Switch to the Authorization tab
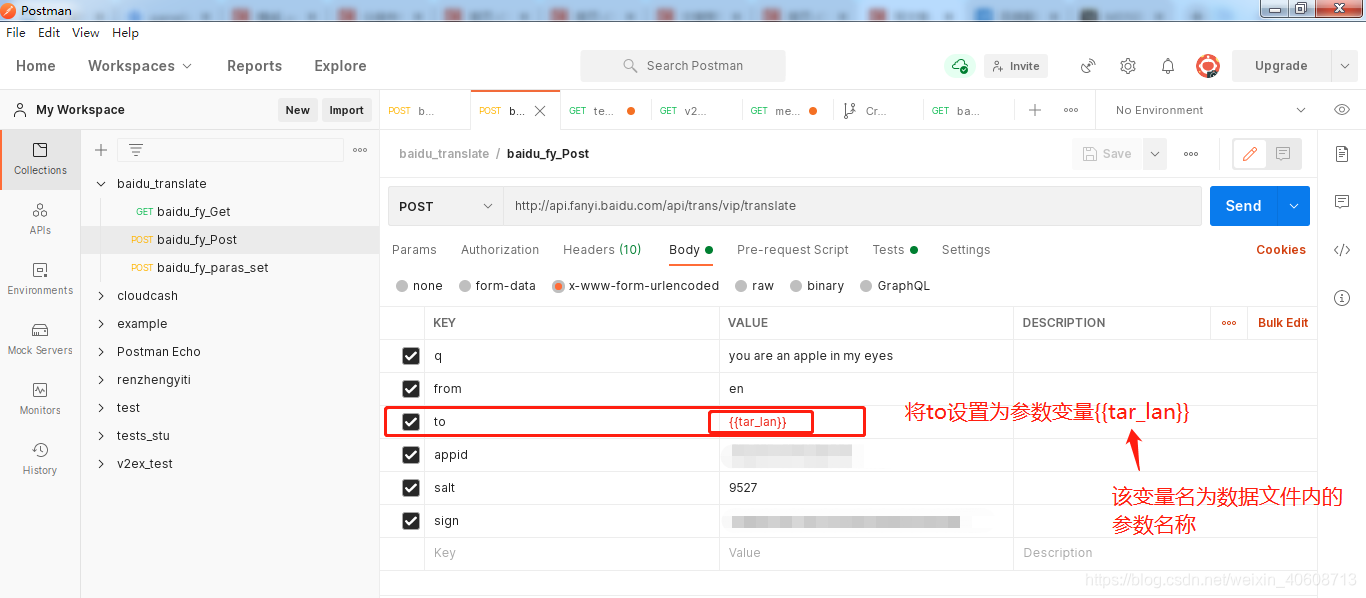 (x=500, y=250)
